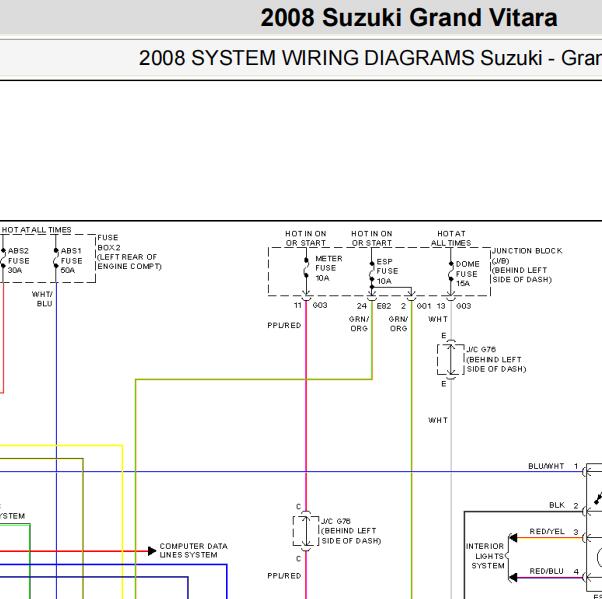Click the GRN/ORG label beside pin 2 wire
This screenshot has width=602, height=599.
point(398,324)
